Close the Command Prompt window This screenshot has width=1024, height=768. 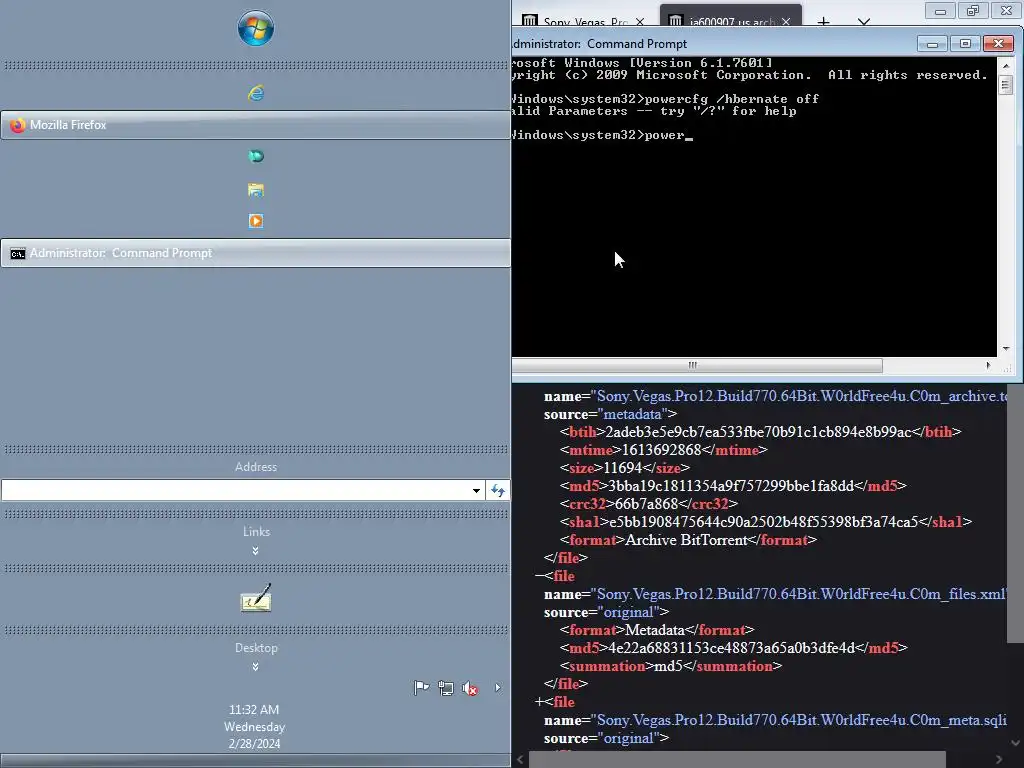pyautogui.click(x=999, y=44)
